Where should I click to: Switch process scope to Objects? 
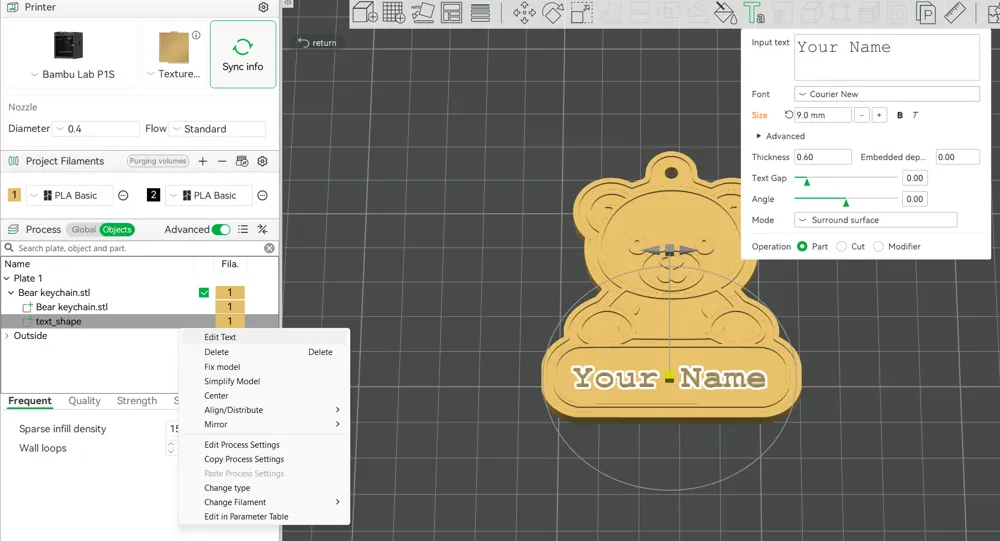click(117, 230)
